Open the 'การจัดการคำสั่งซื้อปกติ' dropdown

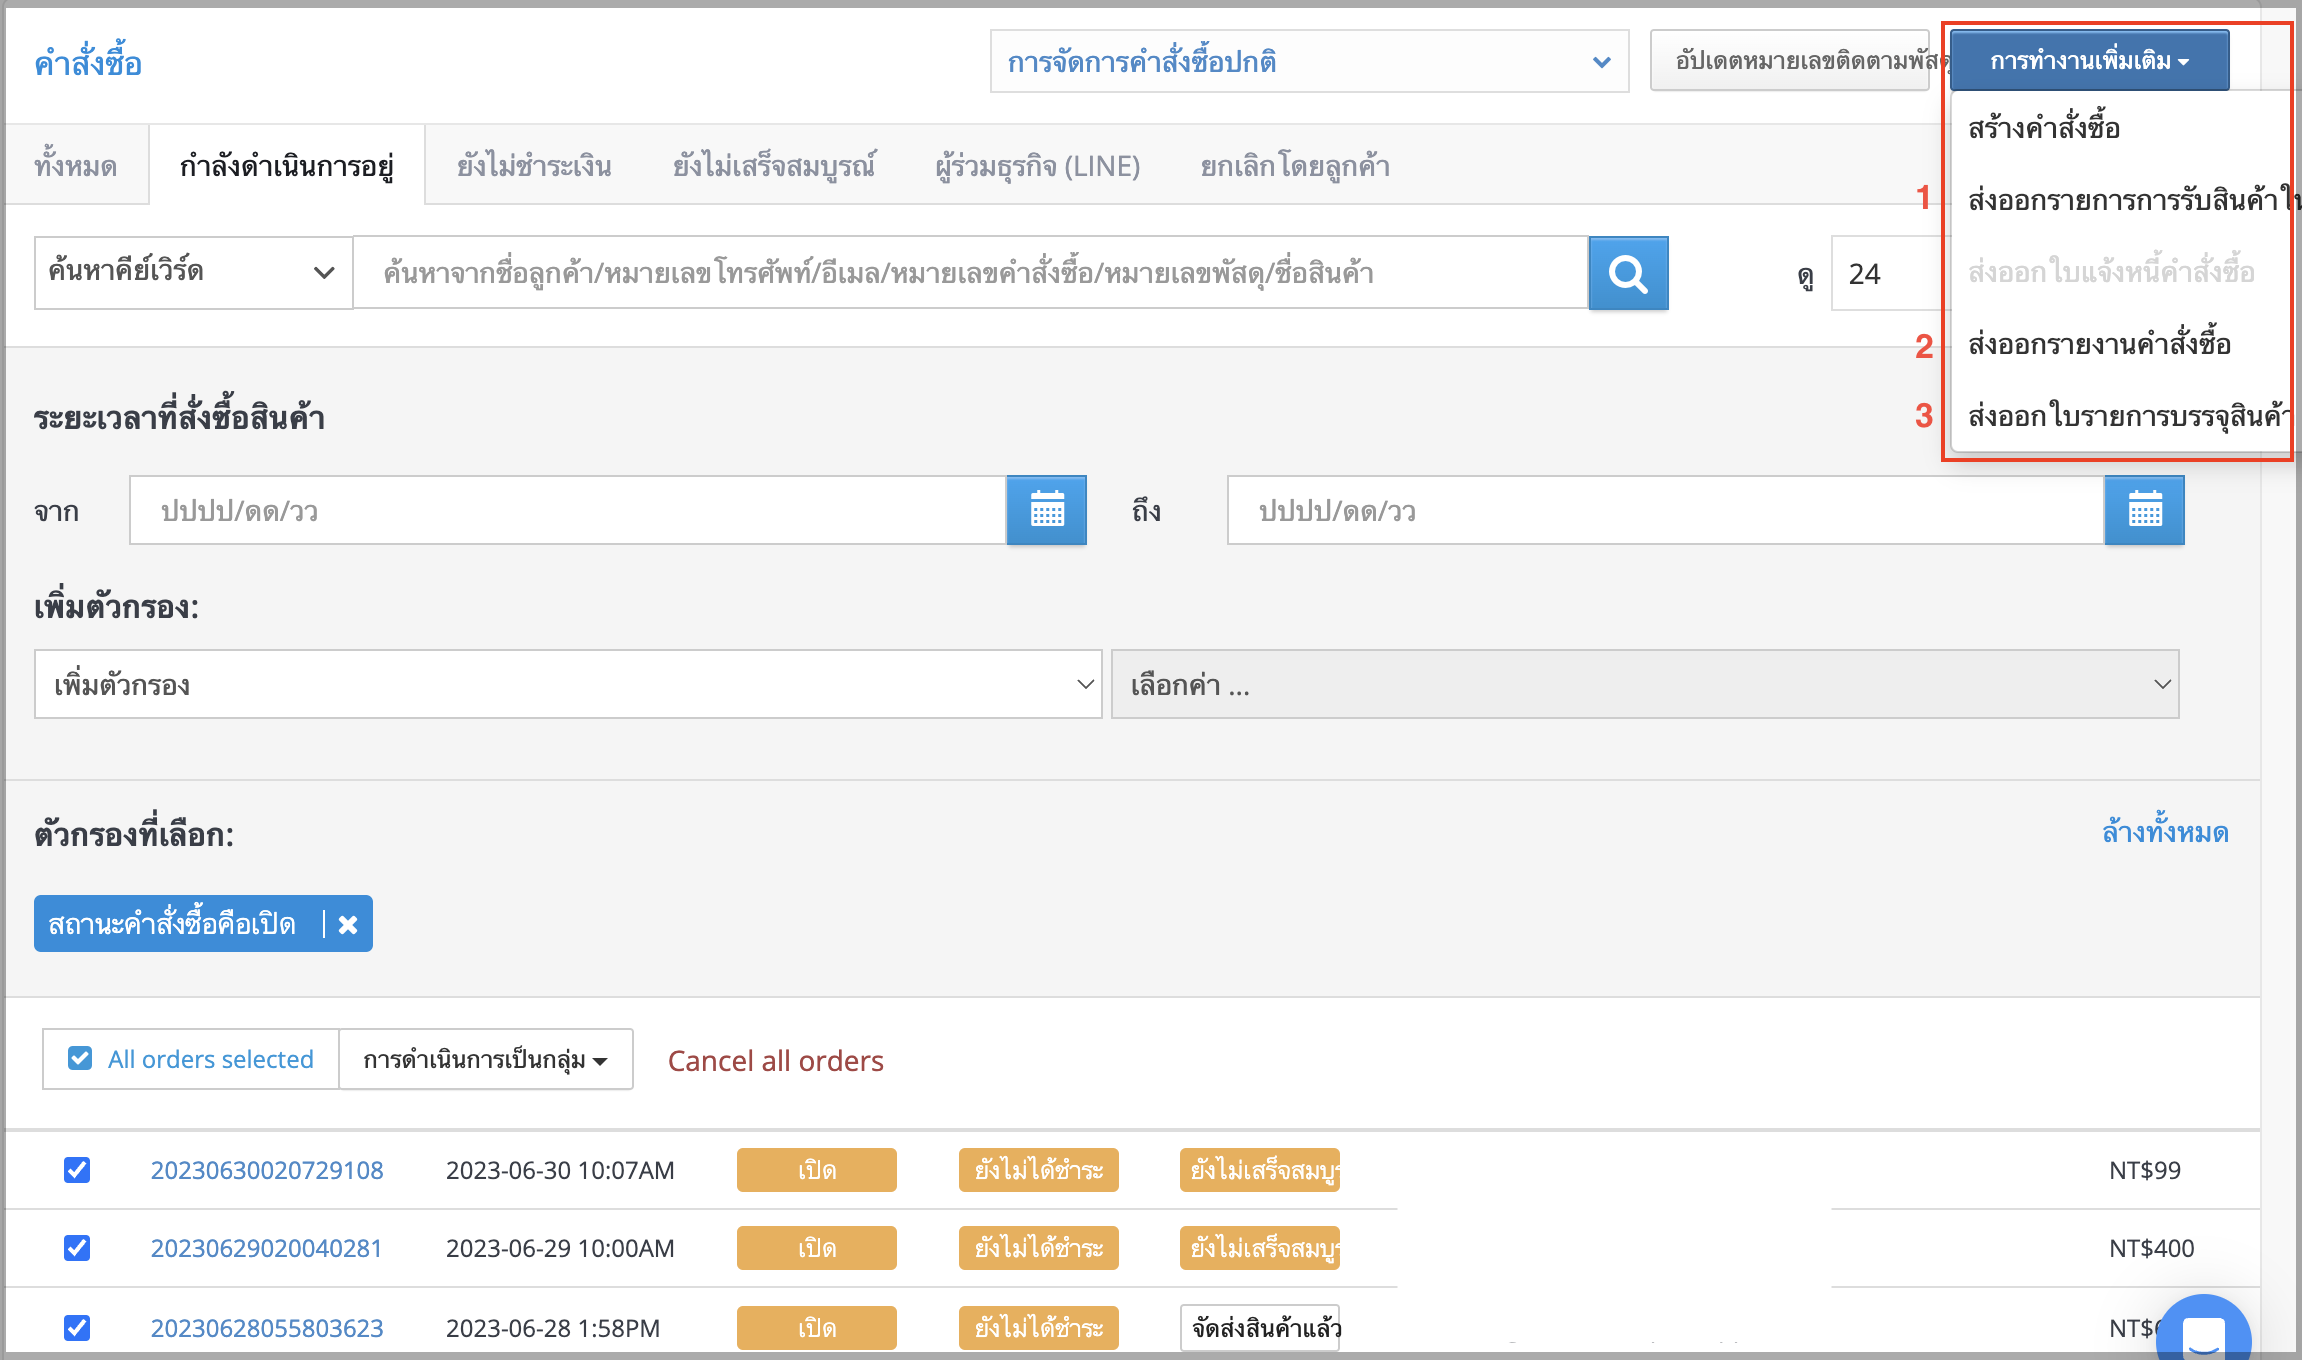point(1309,62)
